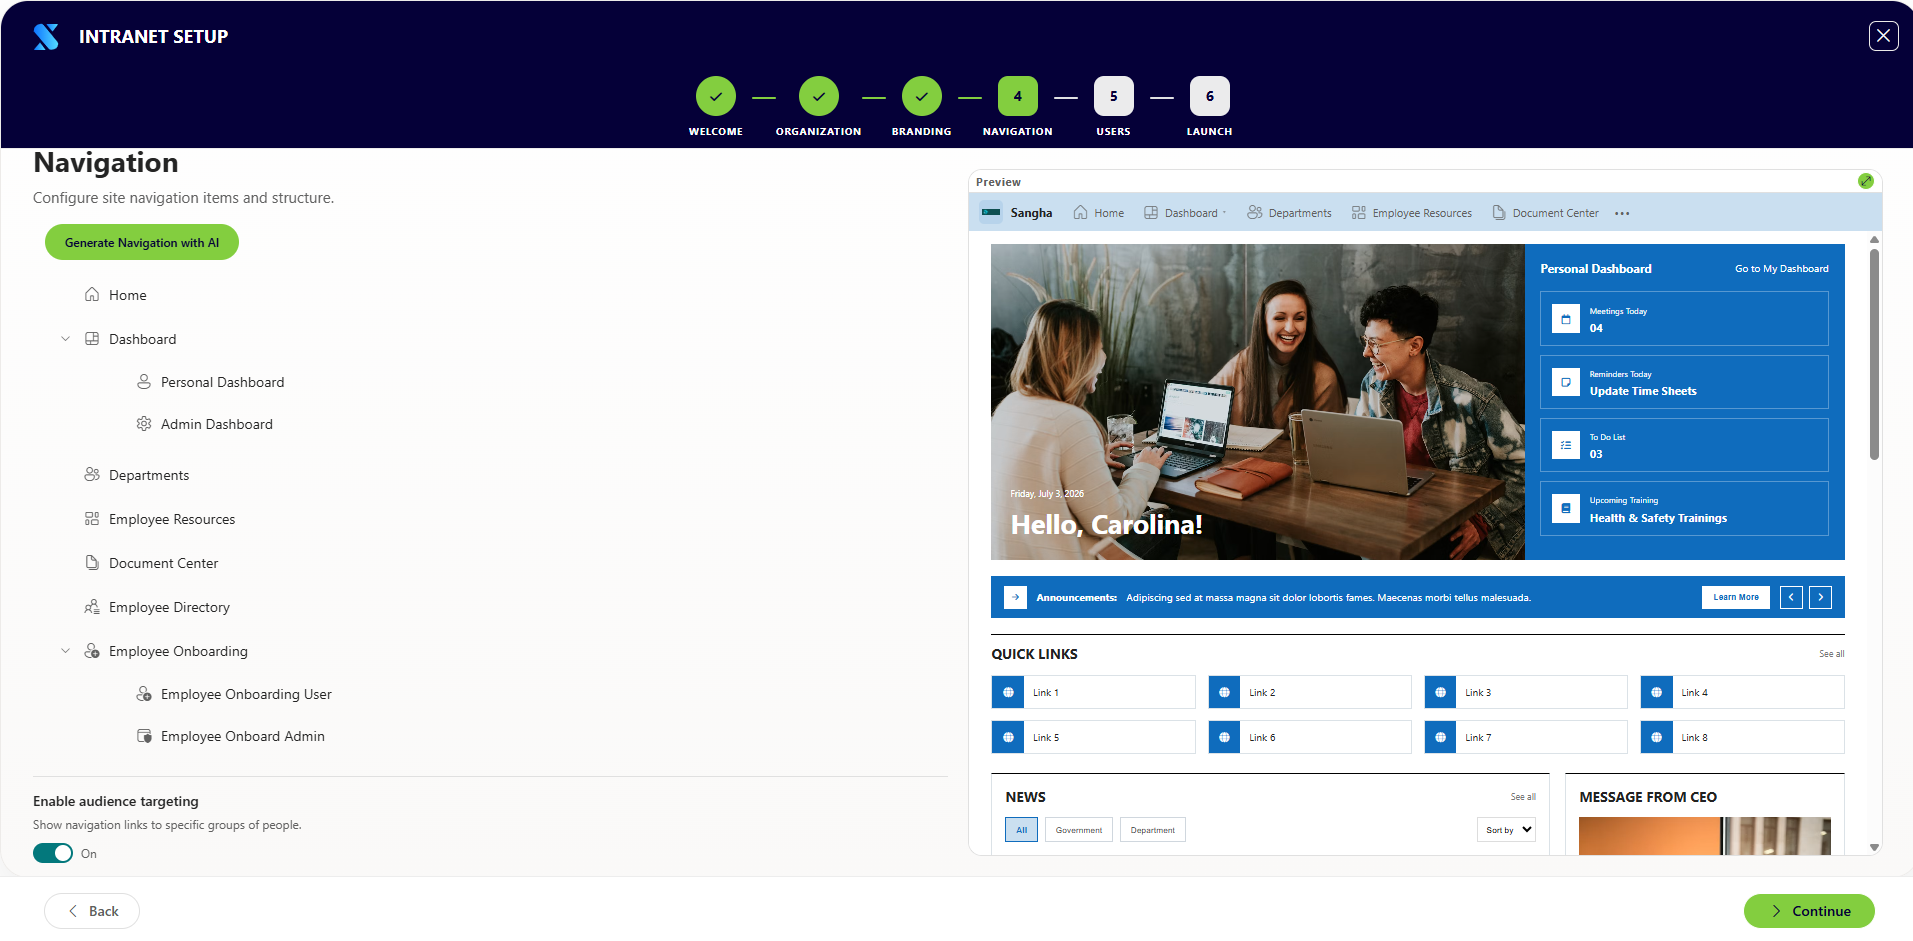Click the Employee Resources icon in tree
The height and width of the screenshot is (941, 1913).
(x=92, y=519)
